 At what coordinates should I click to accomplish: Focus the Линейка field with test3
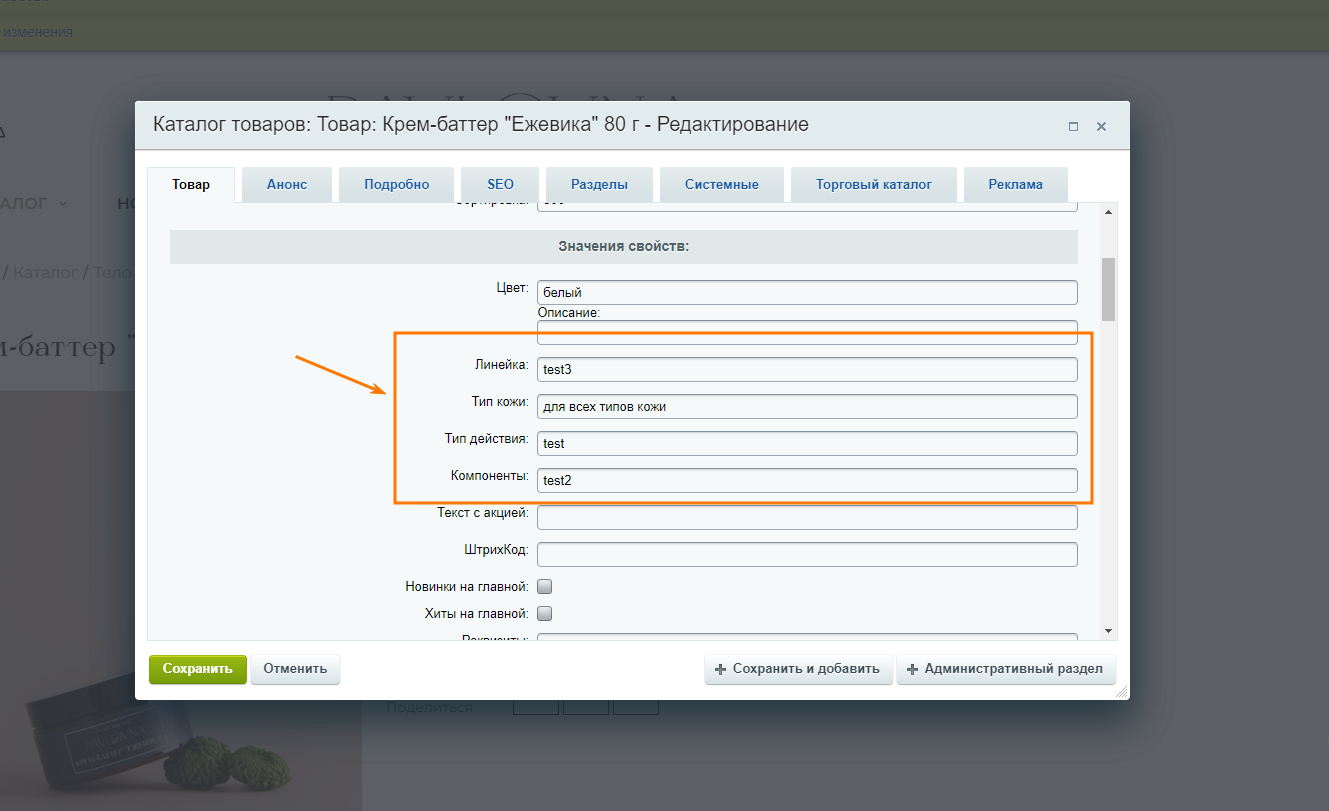coord(808,369)
